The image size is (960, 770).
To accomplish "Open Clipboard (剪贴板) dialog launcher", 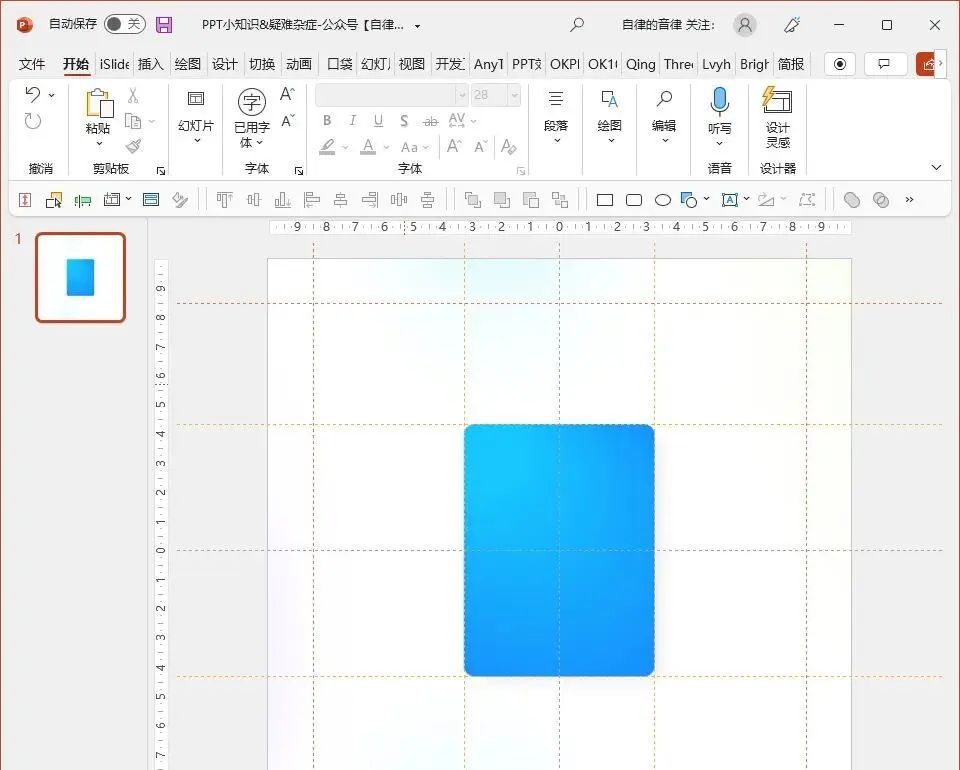I will (160, 171).
